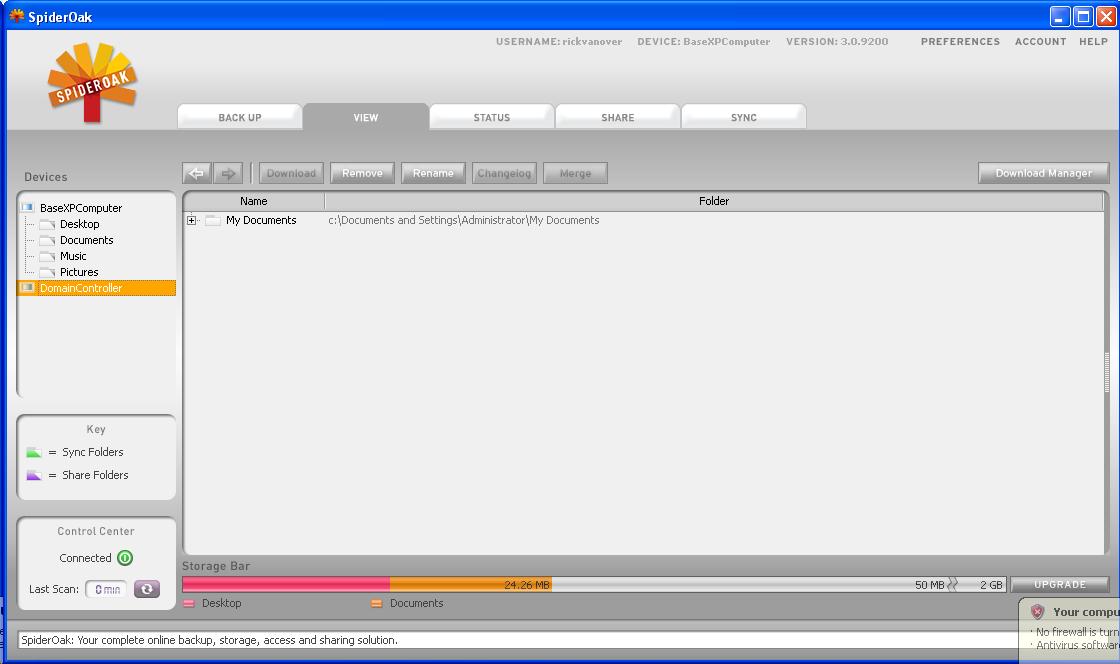Click the Changelog button

(504, 173)
